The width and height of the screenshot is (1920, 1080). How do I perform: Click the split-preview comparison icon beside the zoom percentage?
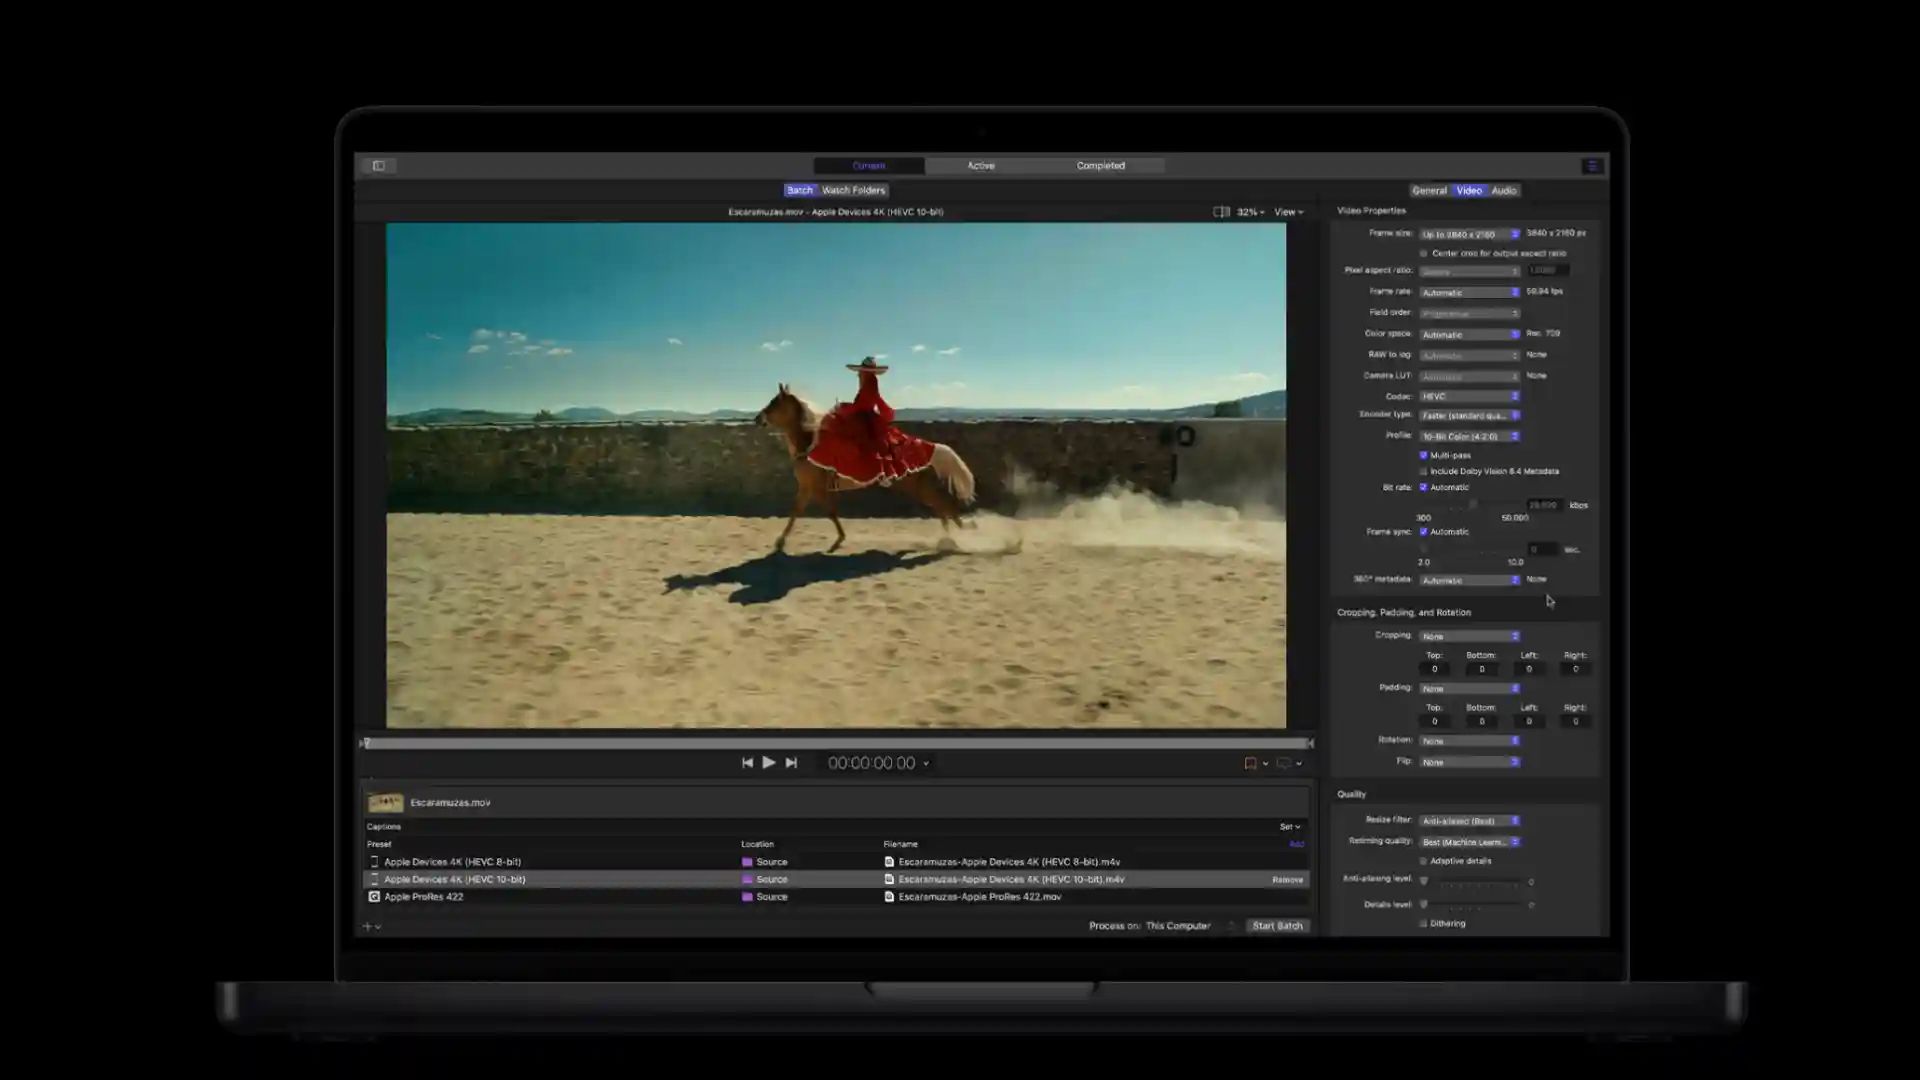pos(1221,211)
